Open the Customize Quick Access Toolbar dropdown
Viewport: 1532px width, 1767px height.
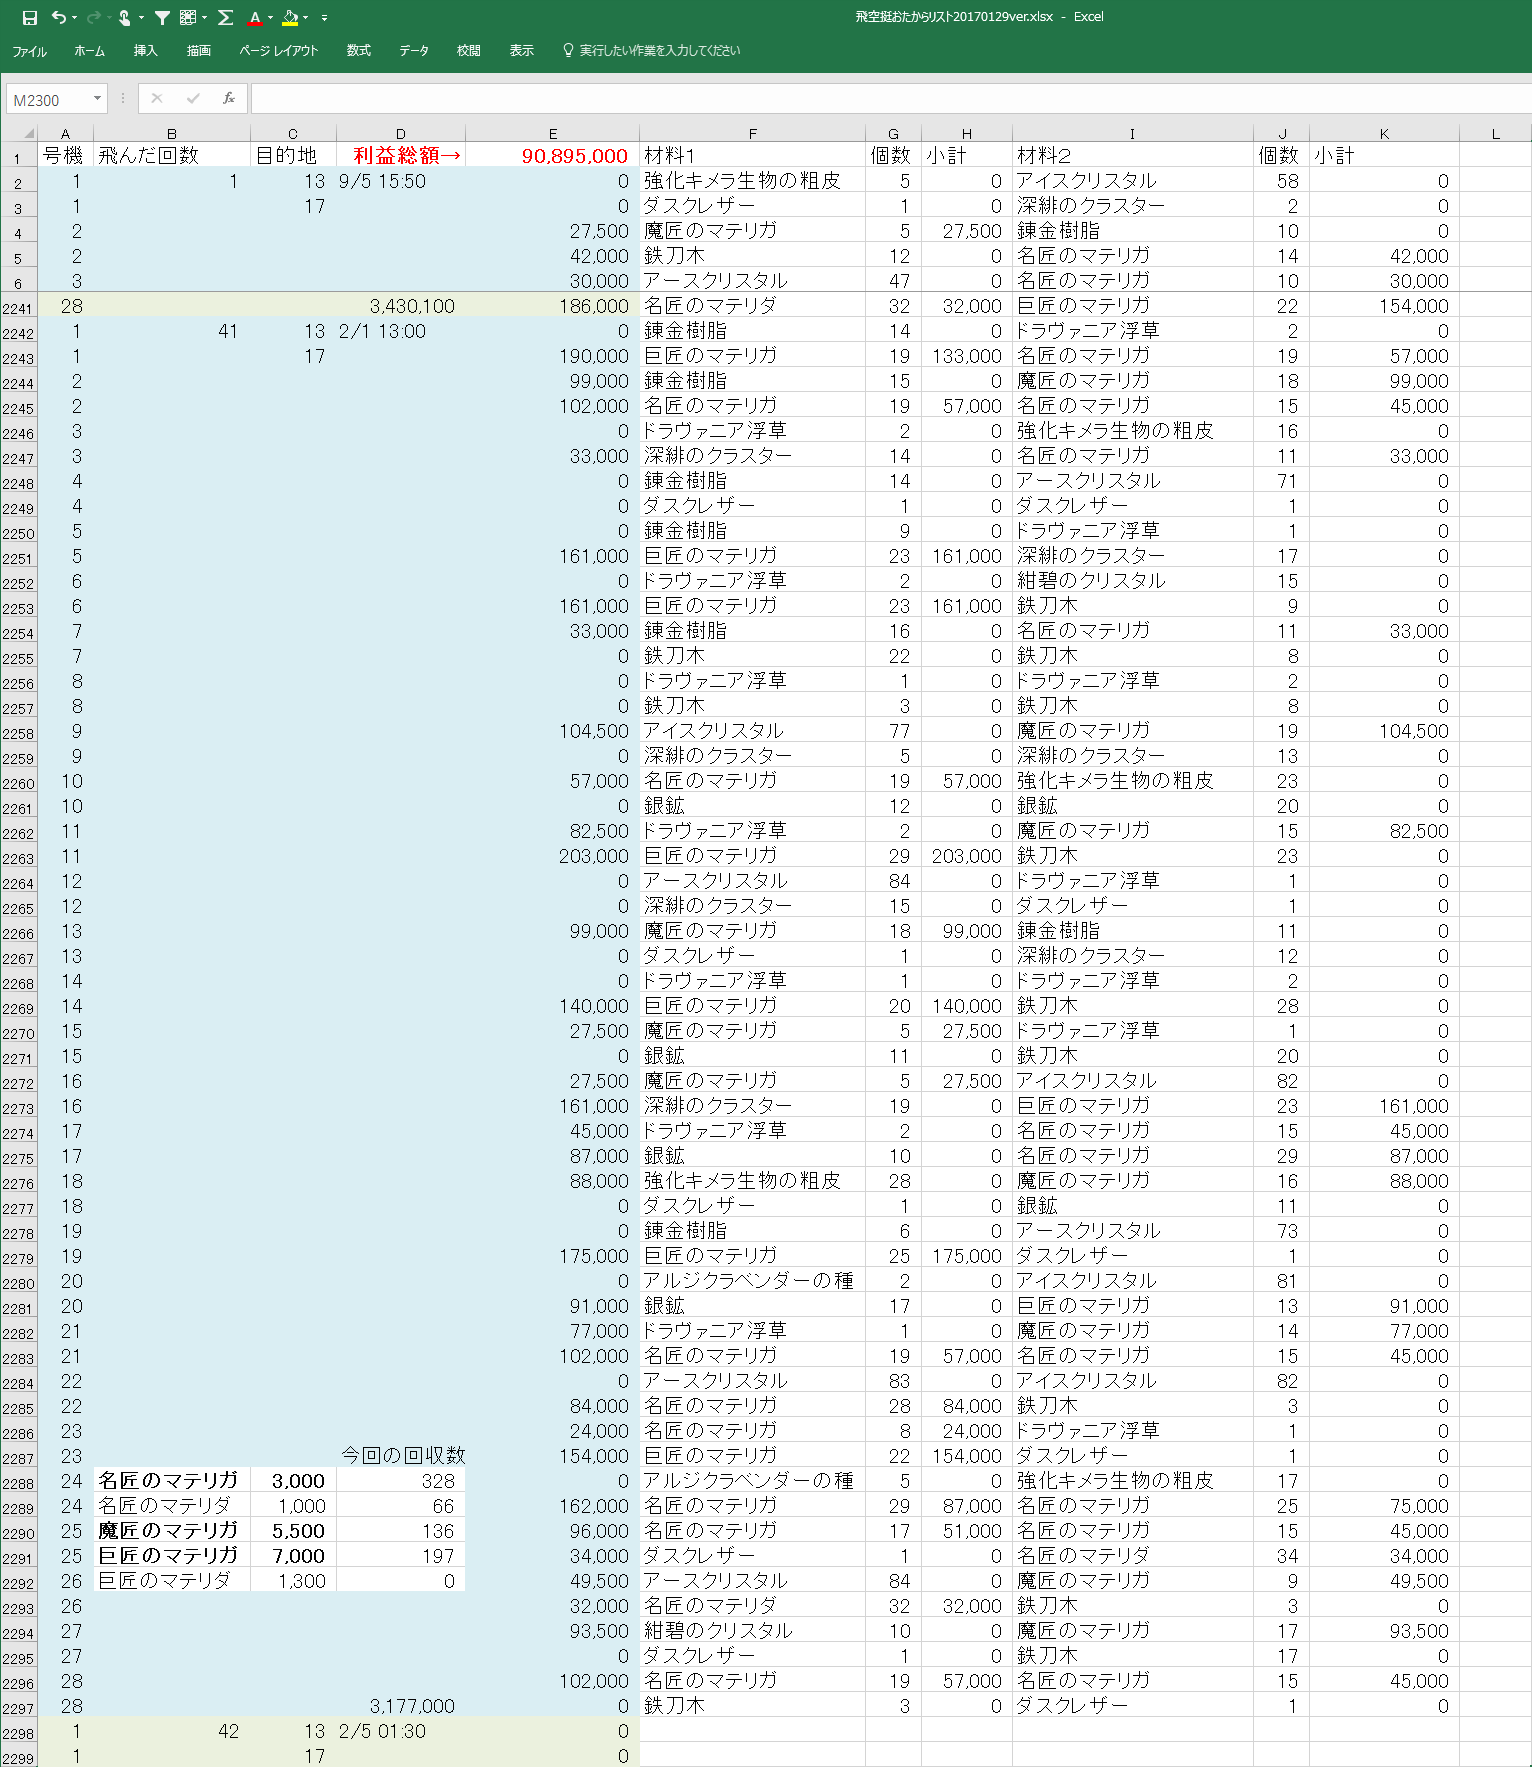pos(324,18)
